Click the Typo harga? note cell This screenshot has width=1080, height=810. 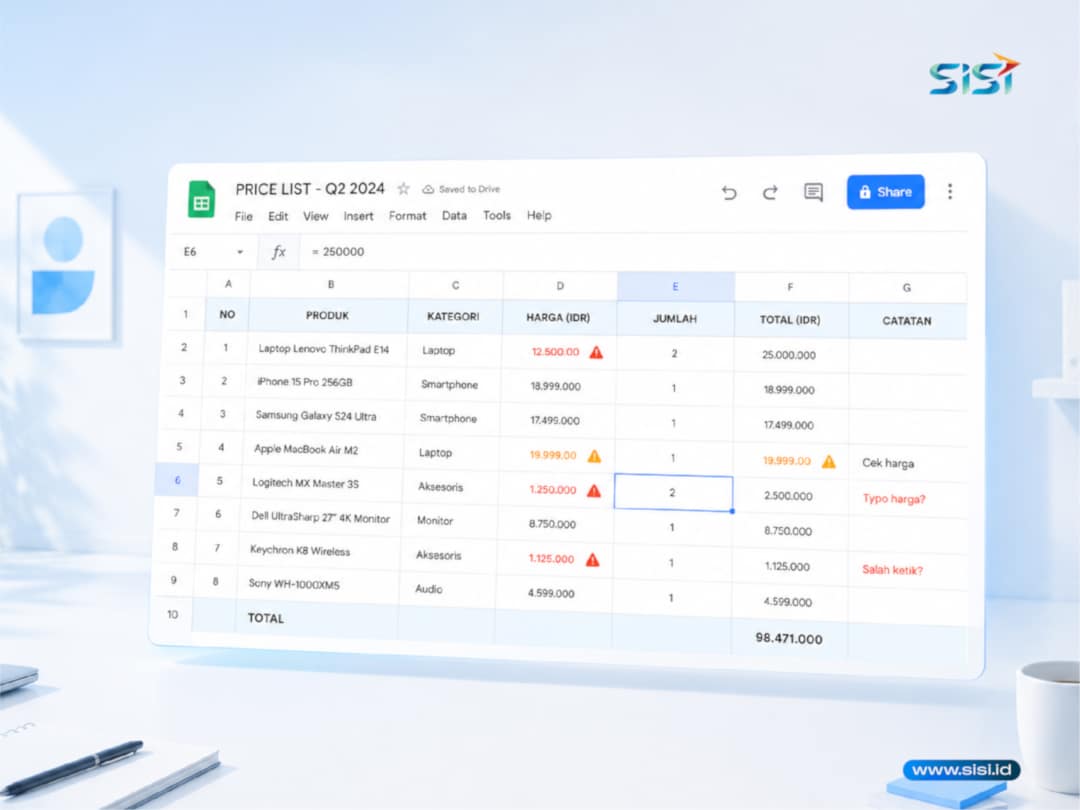click(907, 499)
